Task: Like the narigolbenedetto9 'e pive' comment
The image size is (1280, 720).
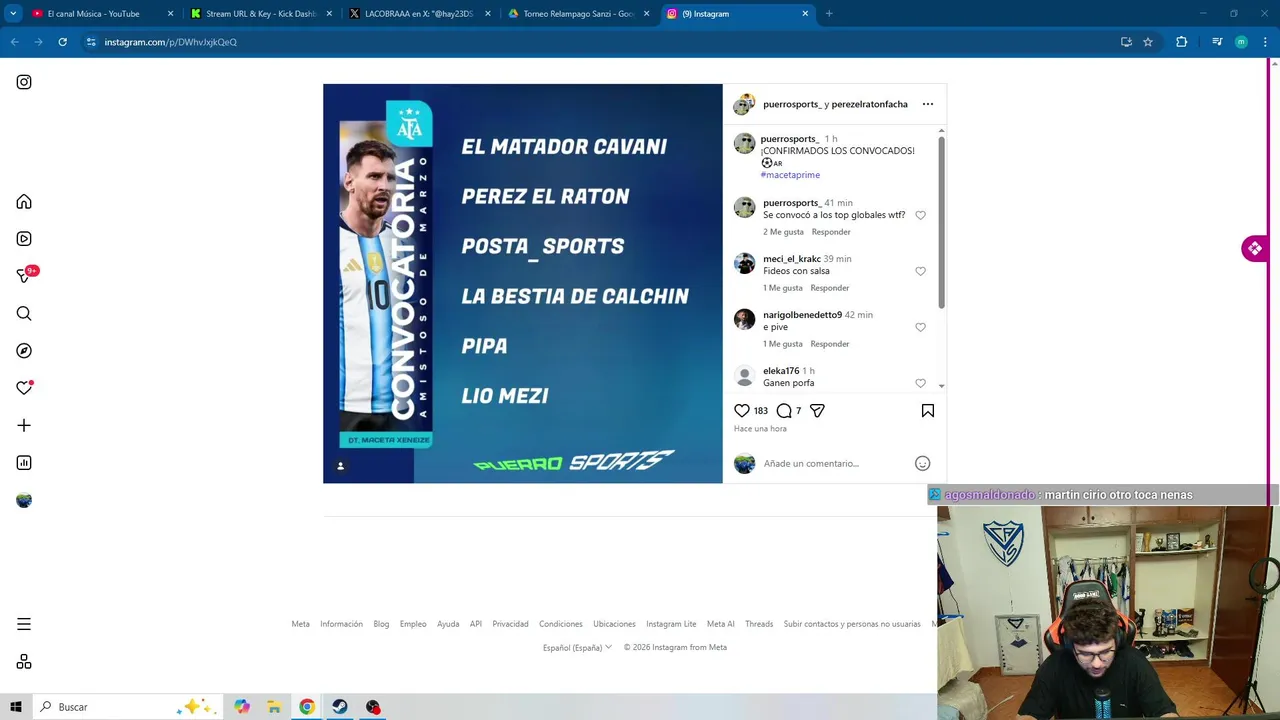Action: tap(921, 327)
